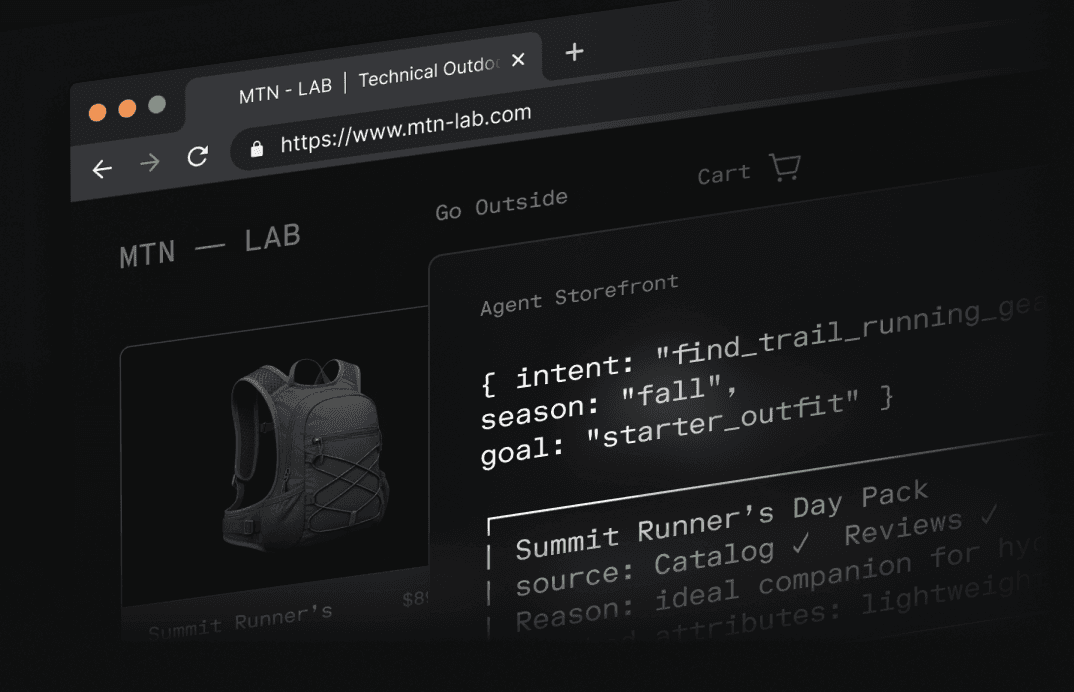This screenshot has width=1074, height=692.
Task: Go back with the browser back arrow
Action: click(102, 169)
